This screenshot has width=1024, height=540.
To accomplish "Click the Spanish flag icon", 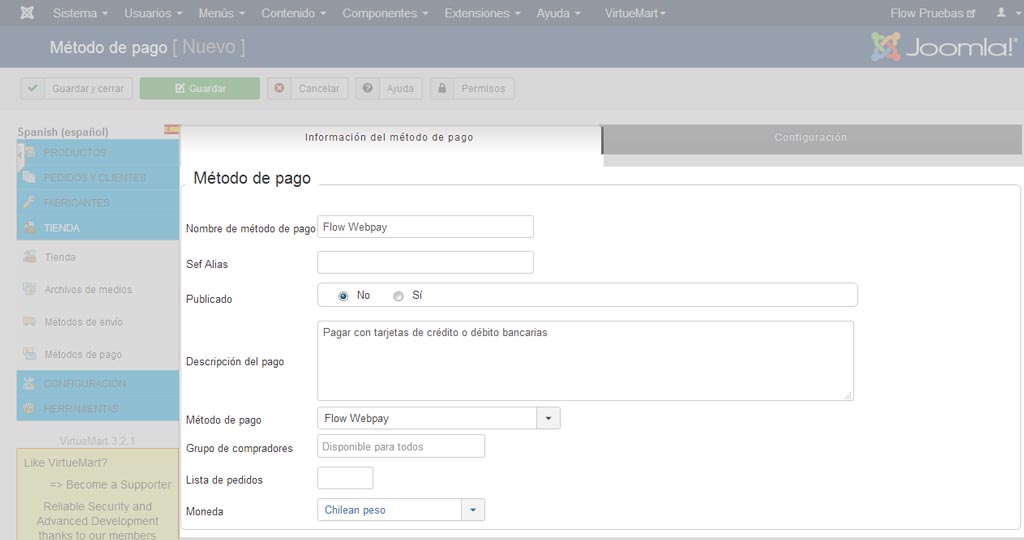I will pyautogui.click(x=172, y=130).
